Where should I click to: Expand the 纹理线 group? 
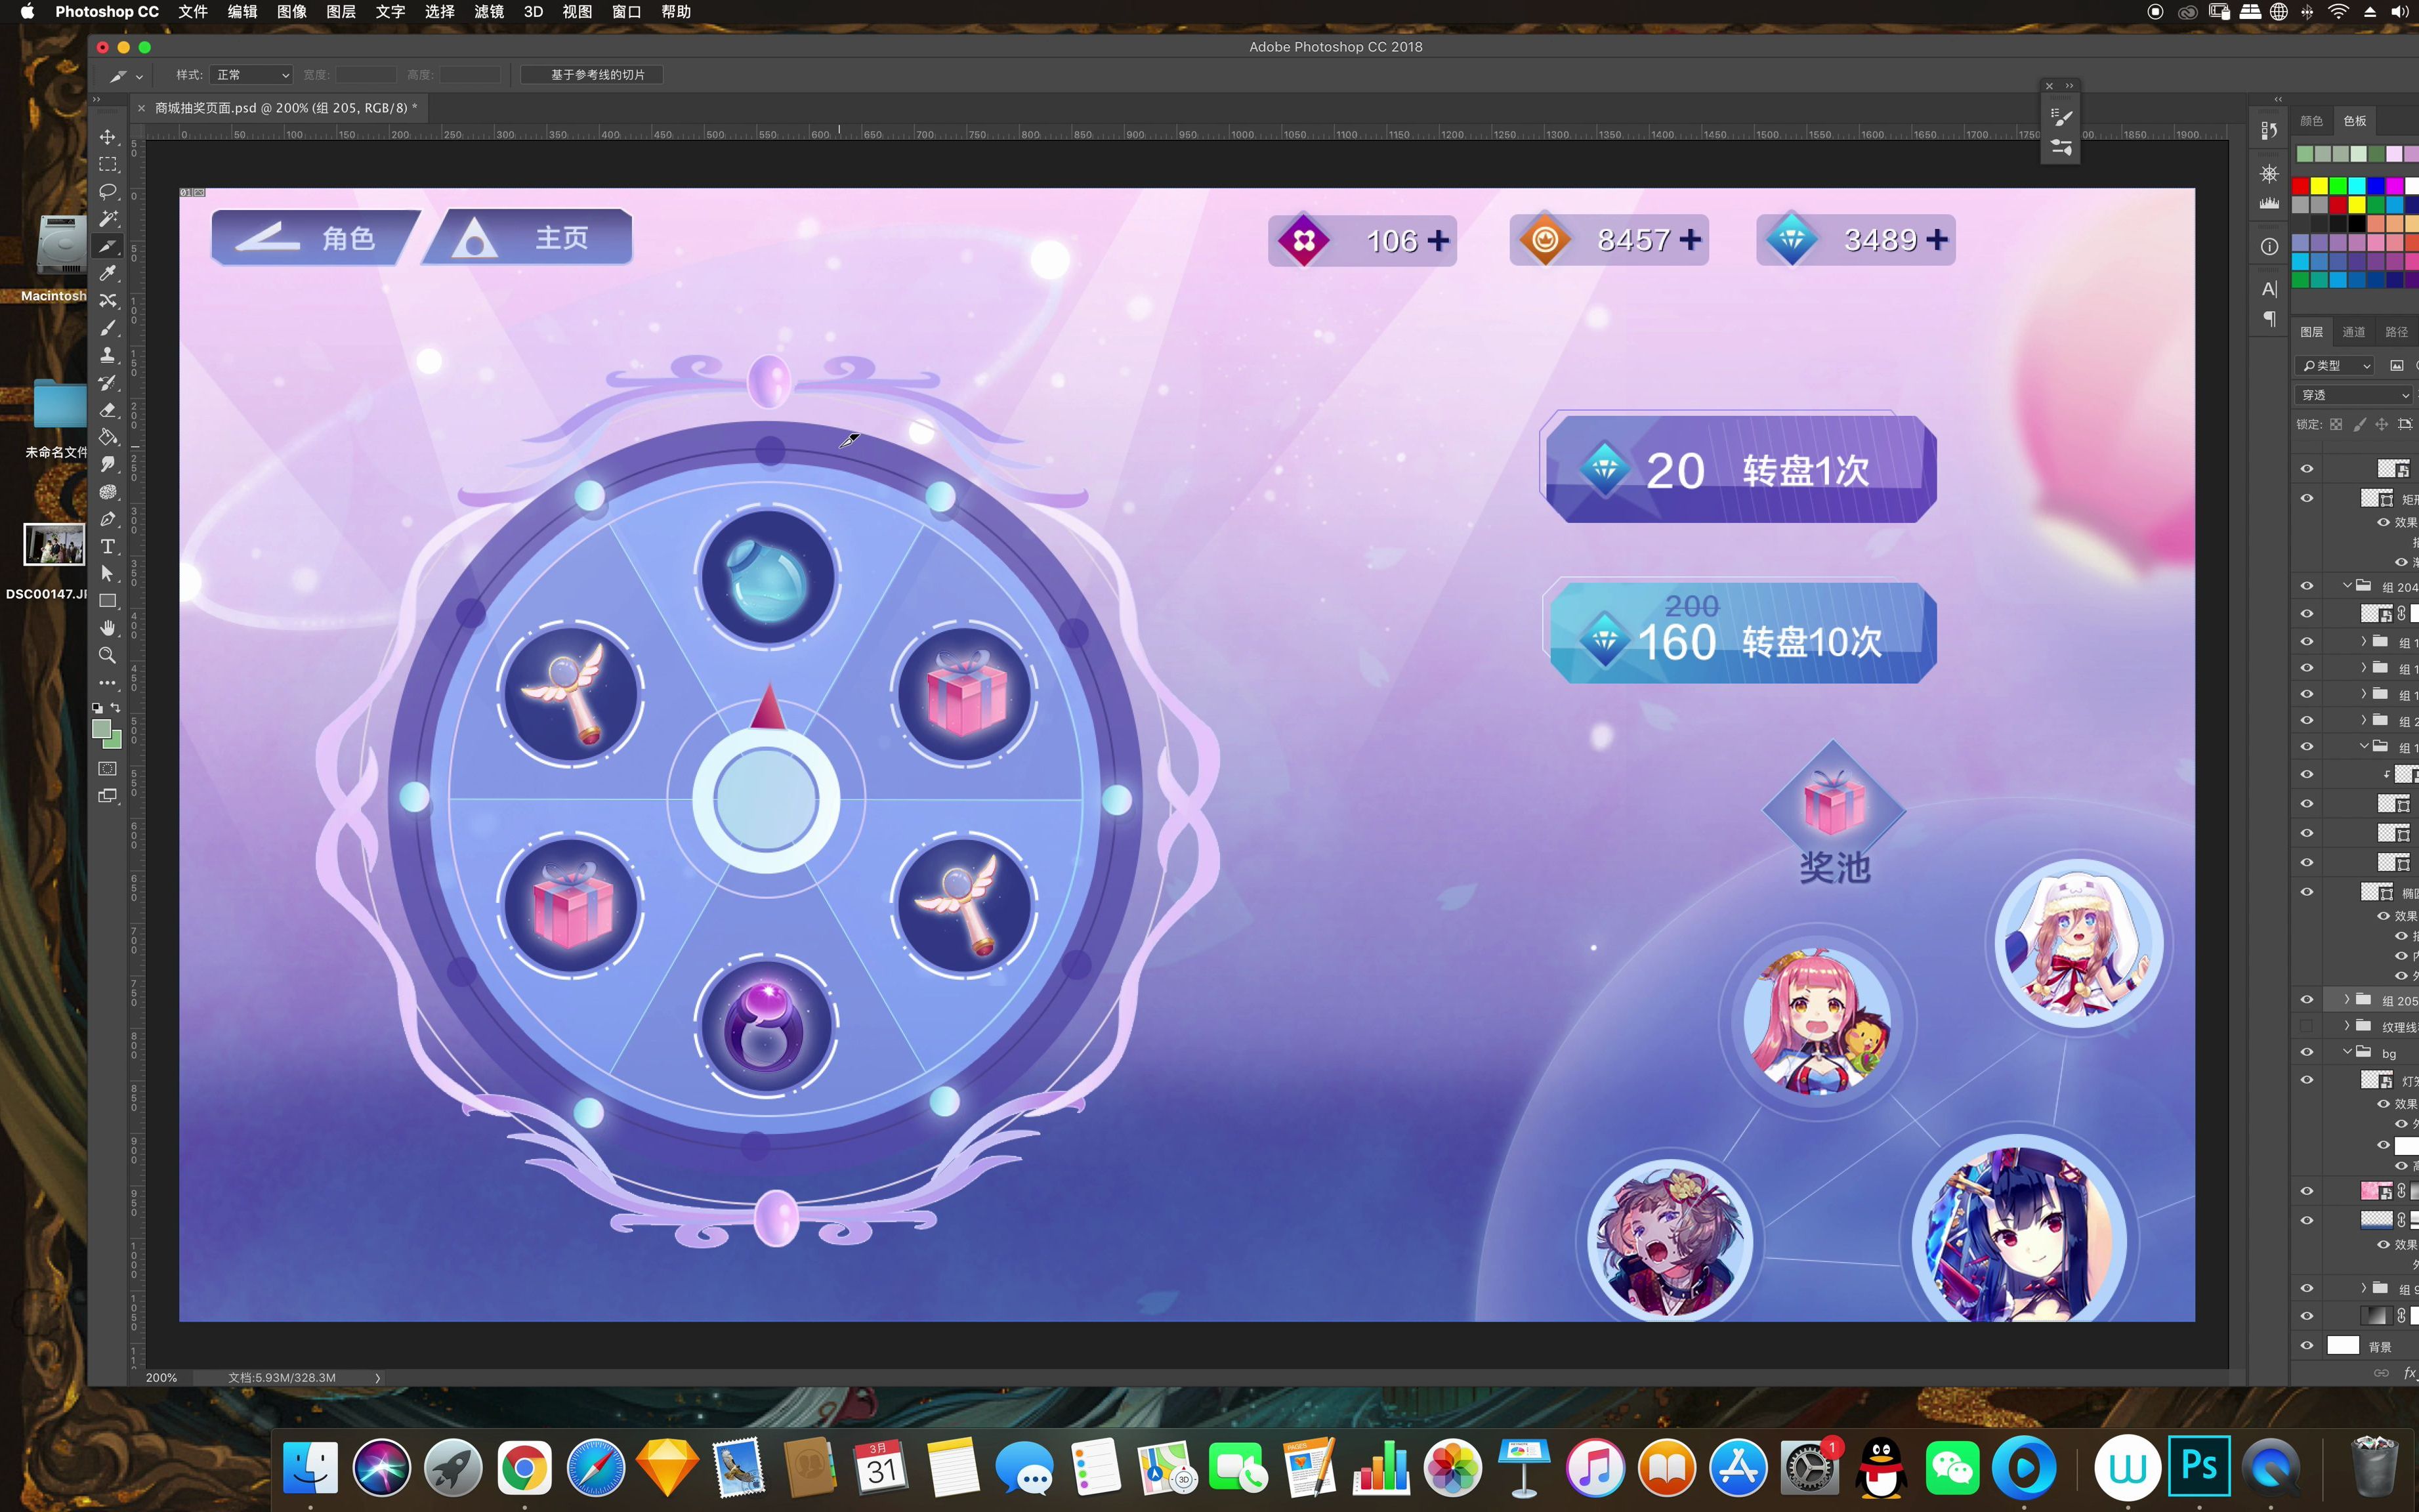tap(2346, 1026)
